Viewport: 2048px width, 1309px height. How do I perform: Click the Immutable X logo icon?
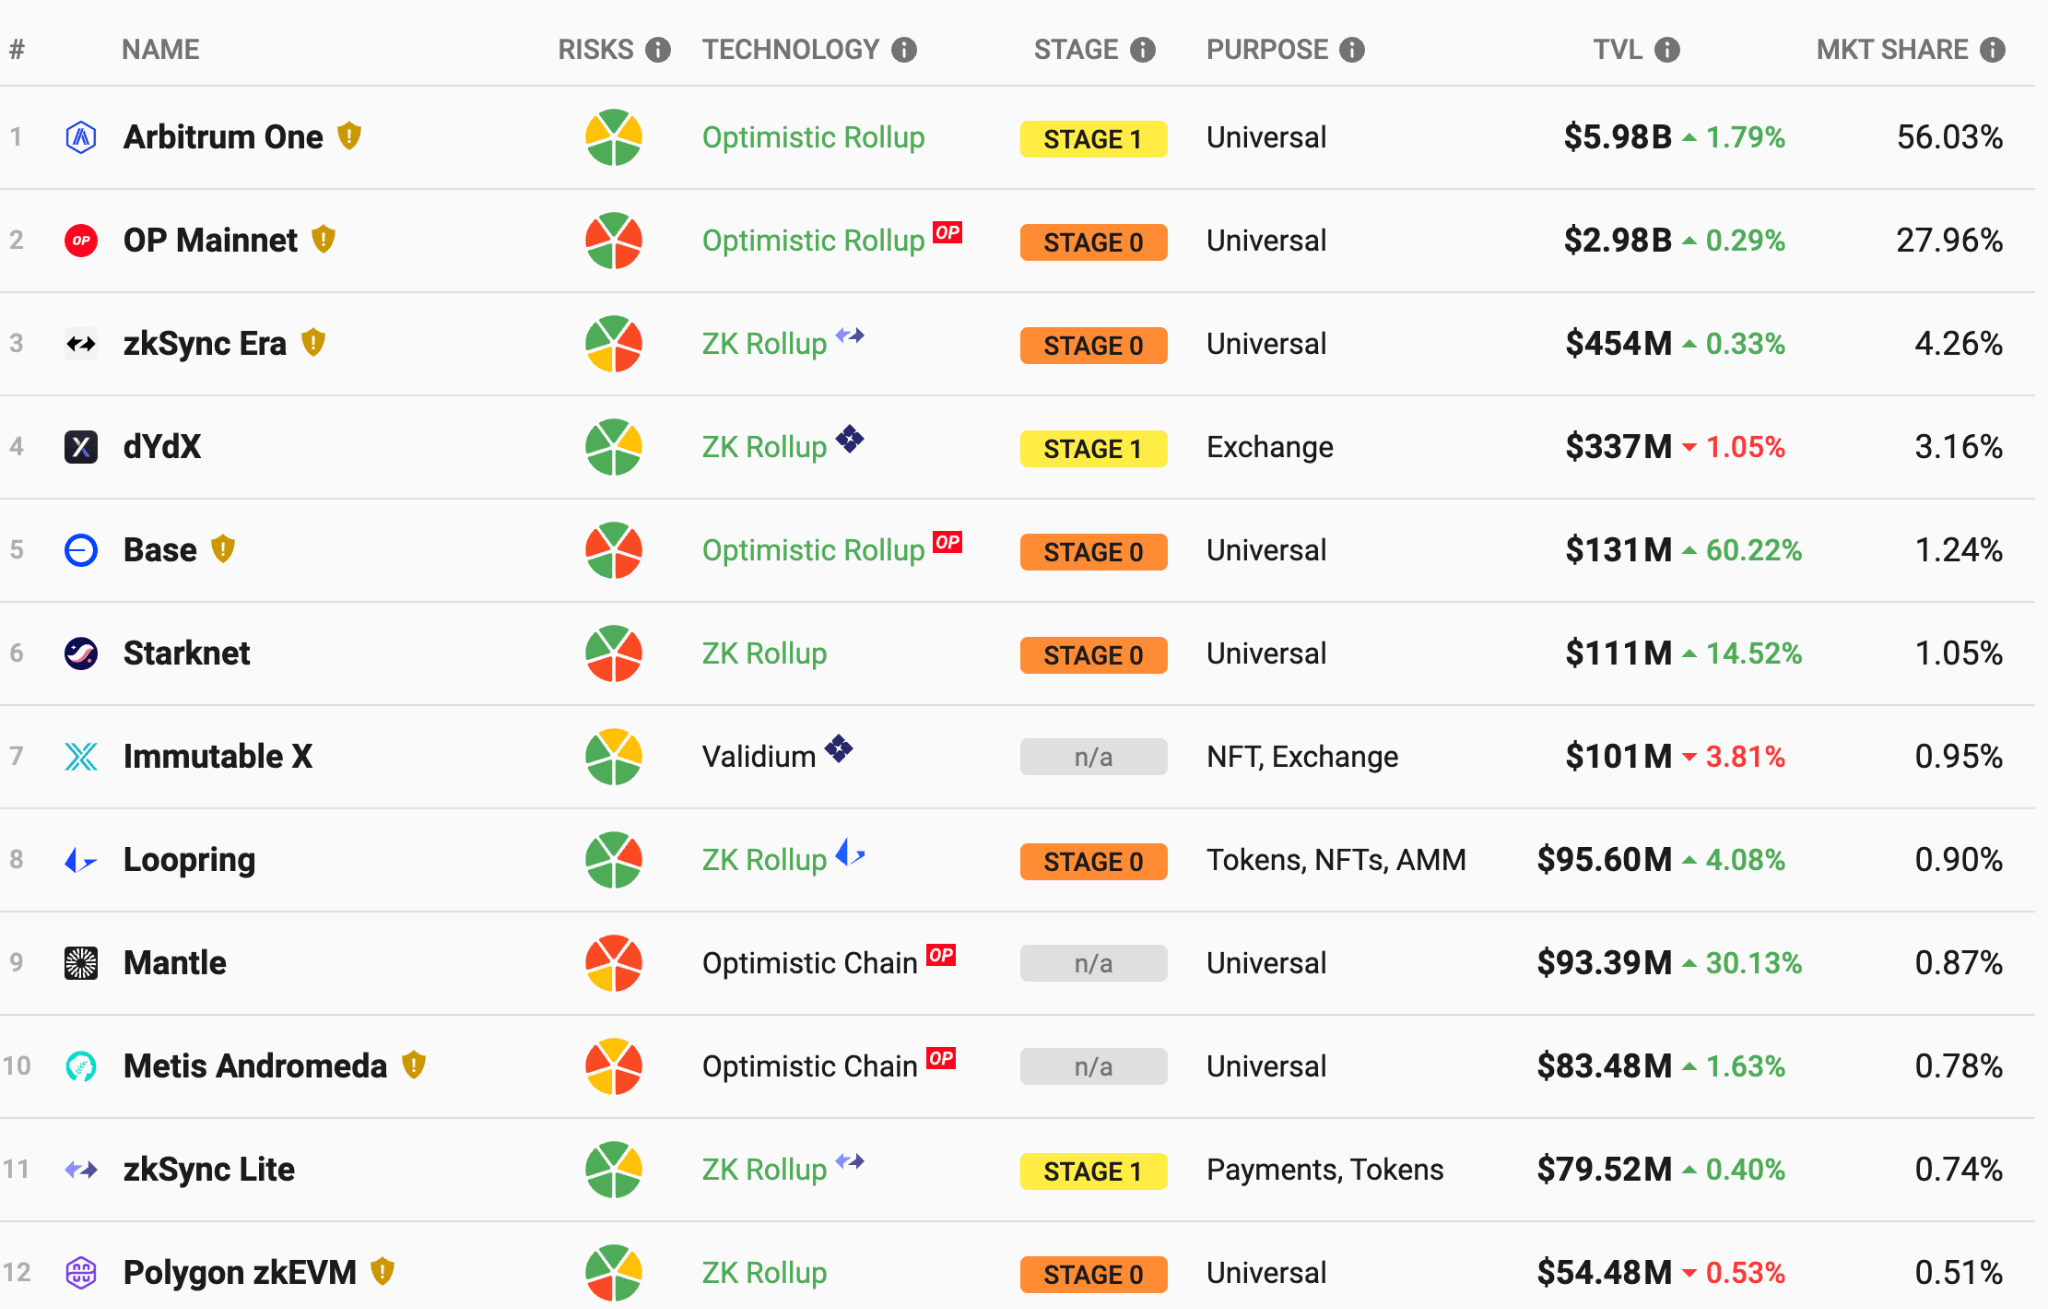81,757
